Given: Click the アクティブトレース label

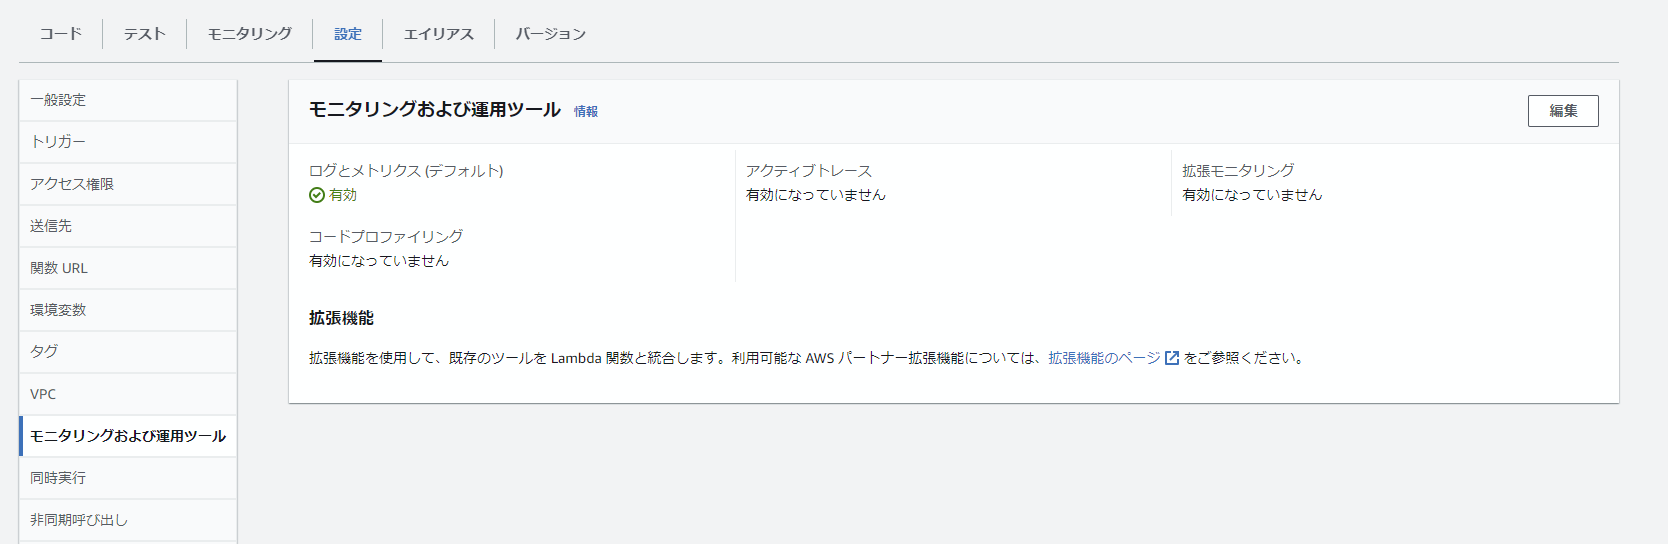Looking at the screenshot, I should point(809,171).
